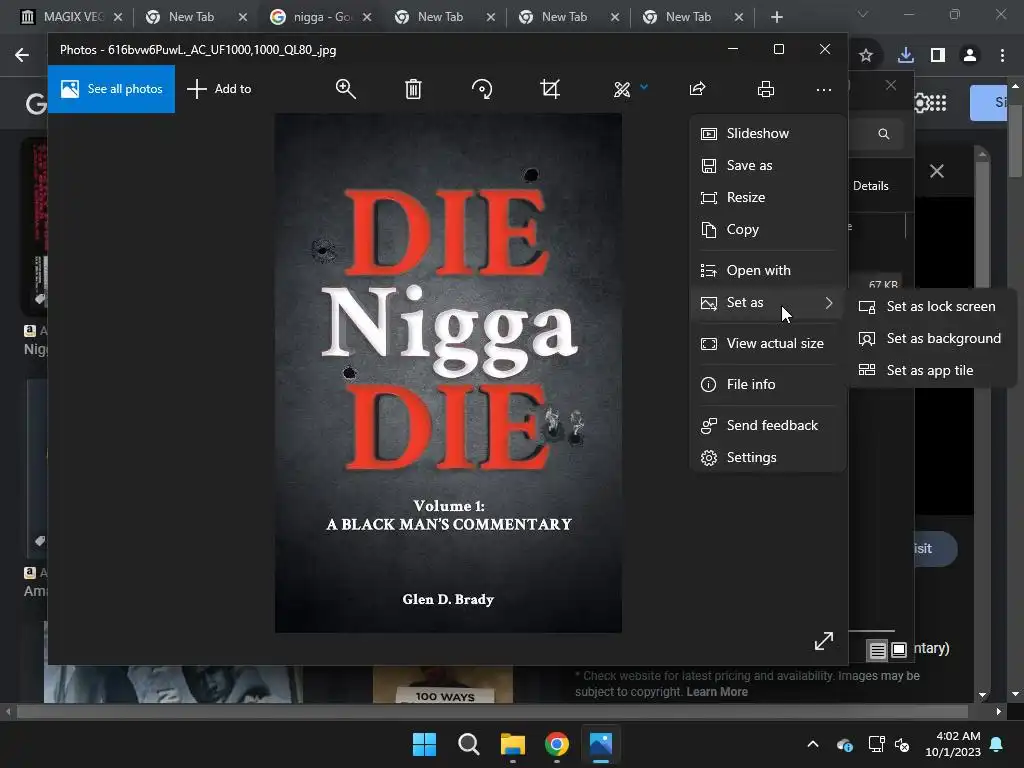Close the image preview panel with X
Viewport: 1024px width, 768px height.
click(936, 171)
